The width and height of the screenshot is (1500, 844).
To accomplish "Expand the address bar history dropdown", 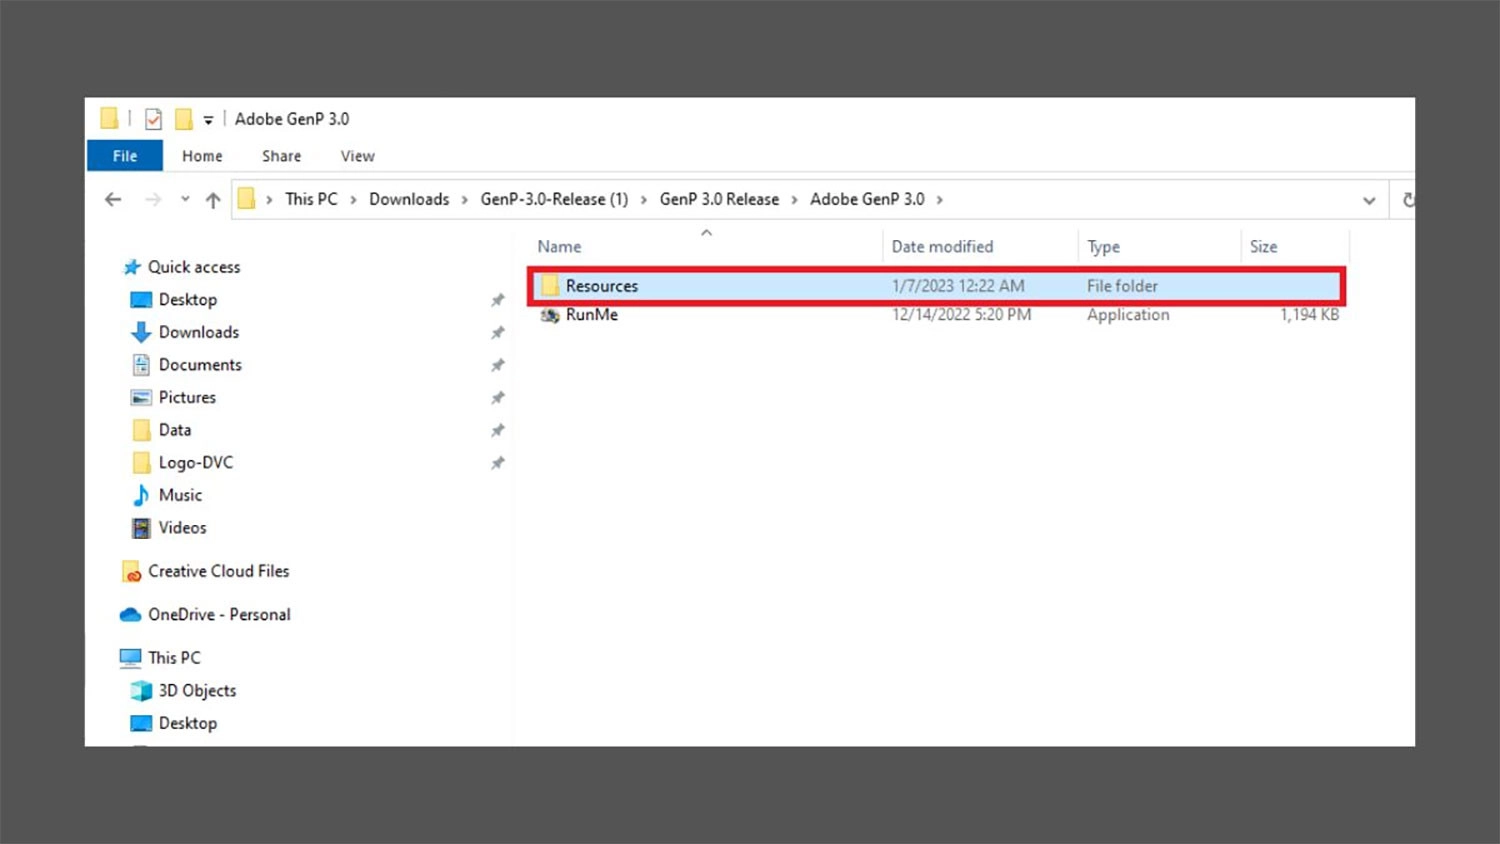I will [1369, 200].
